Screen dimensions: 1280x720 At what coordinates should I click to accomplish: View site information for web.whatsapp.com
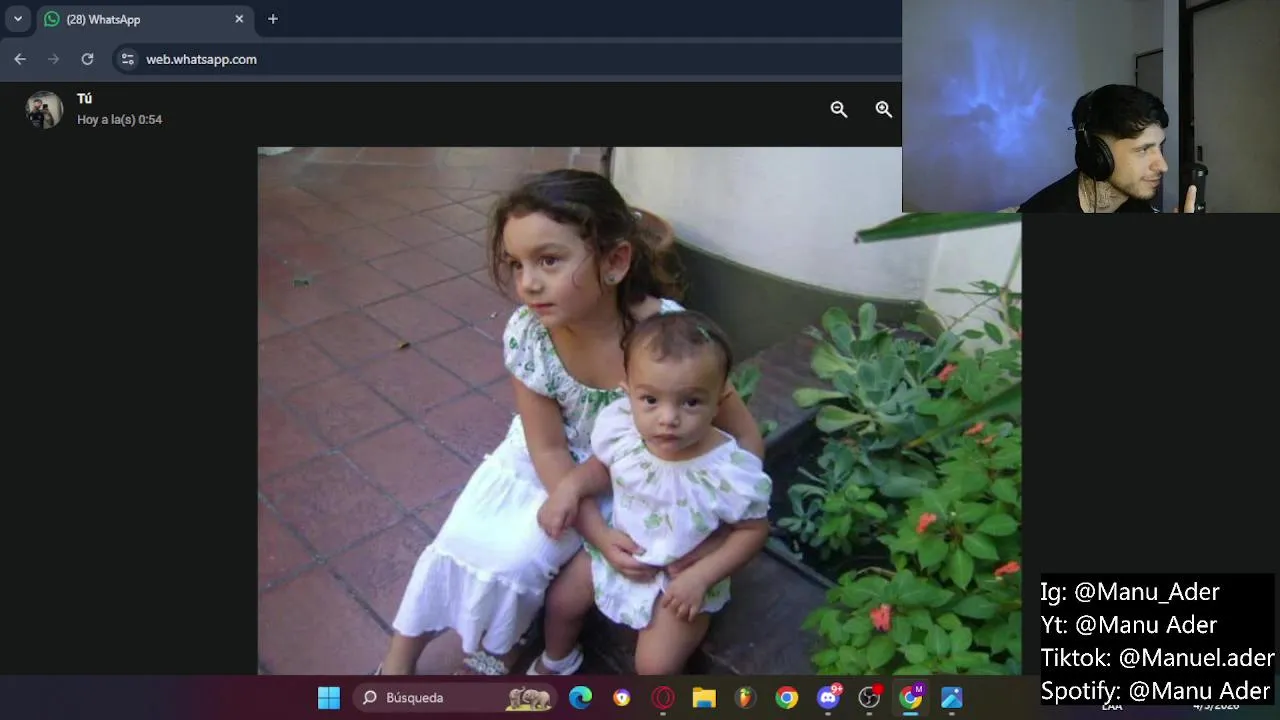pos(127,59)
